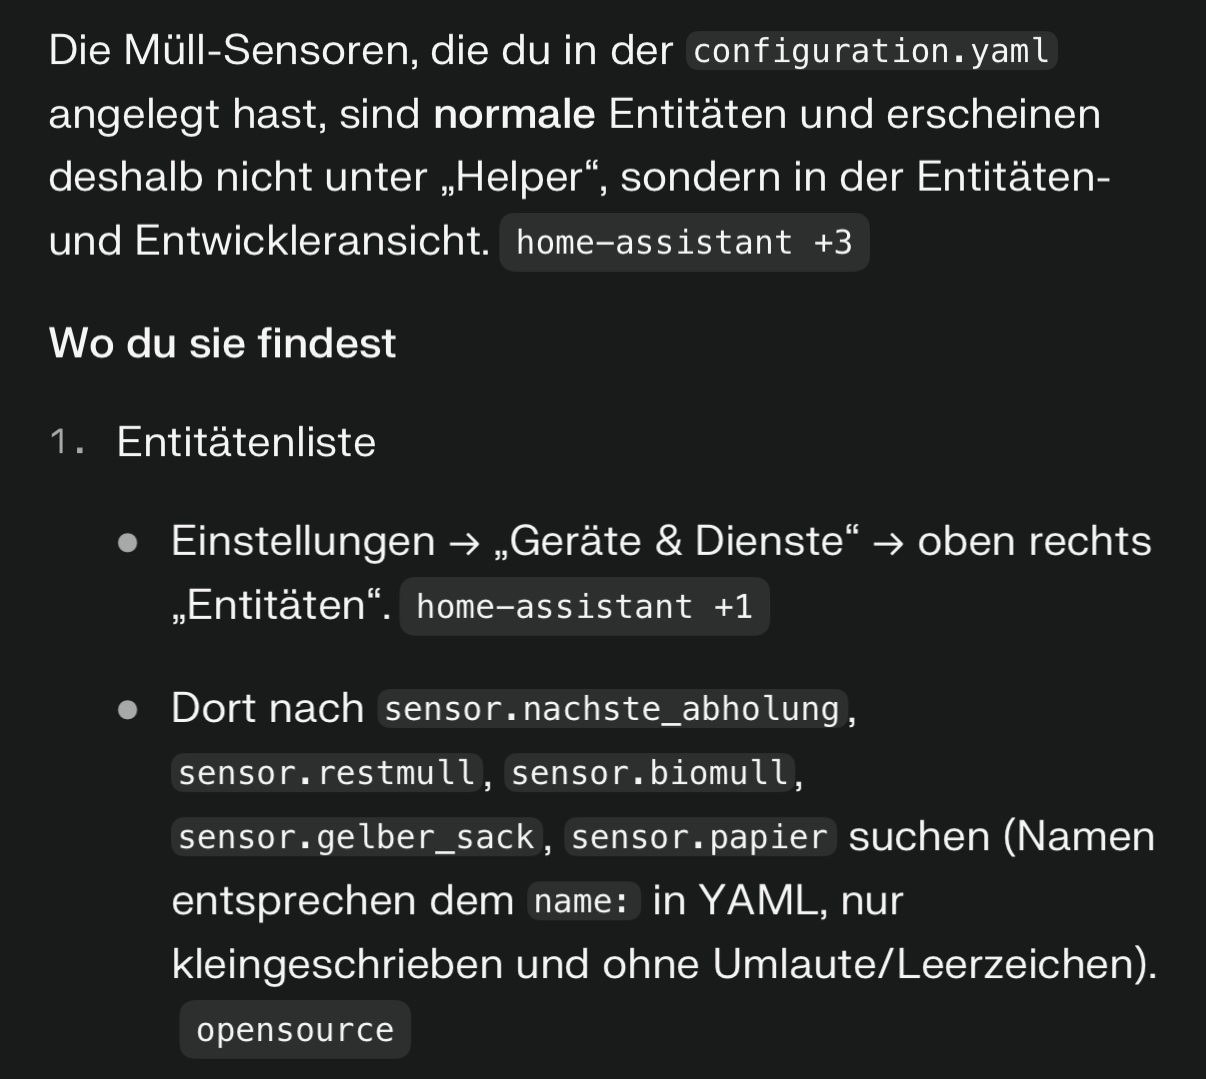Click the sensor.restmull code snippet

click(327, 772)
